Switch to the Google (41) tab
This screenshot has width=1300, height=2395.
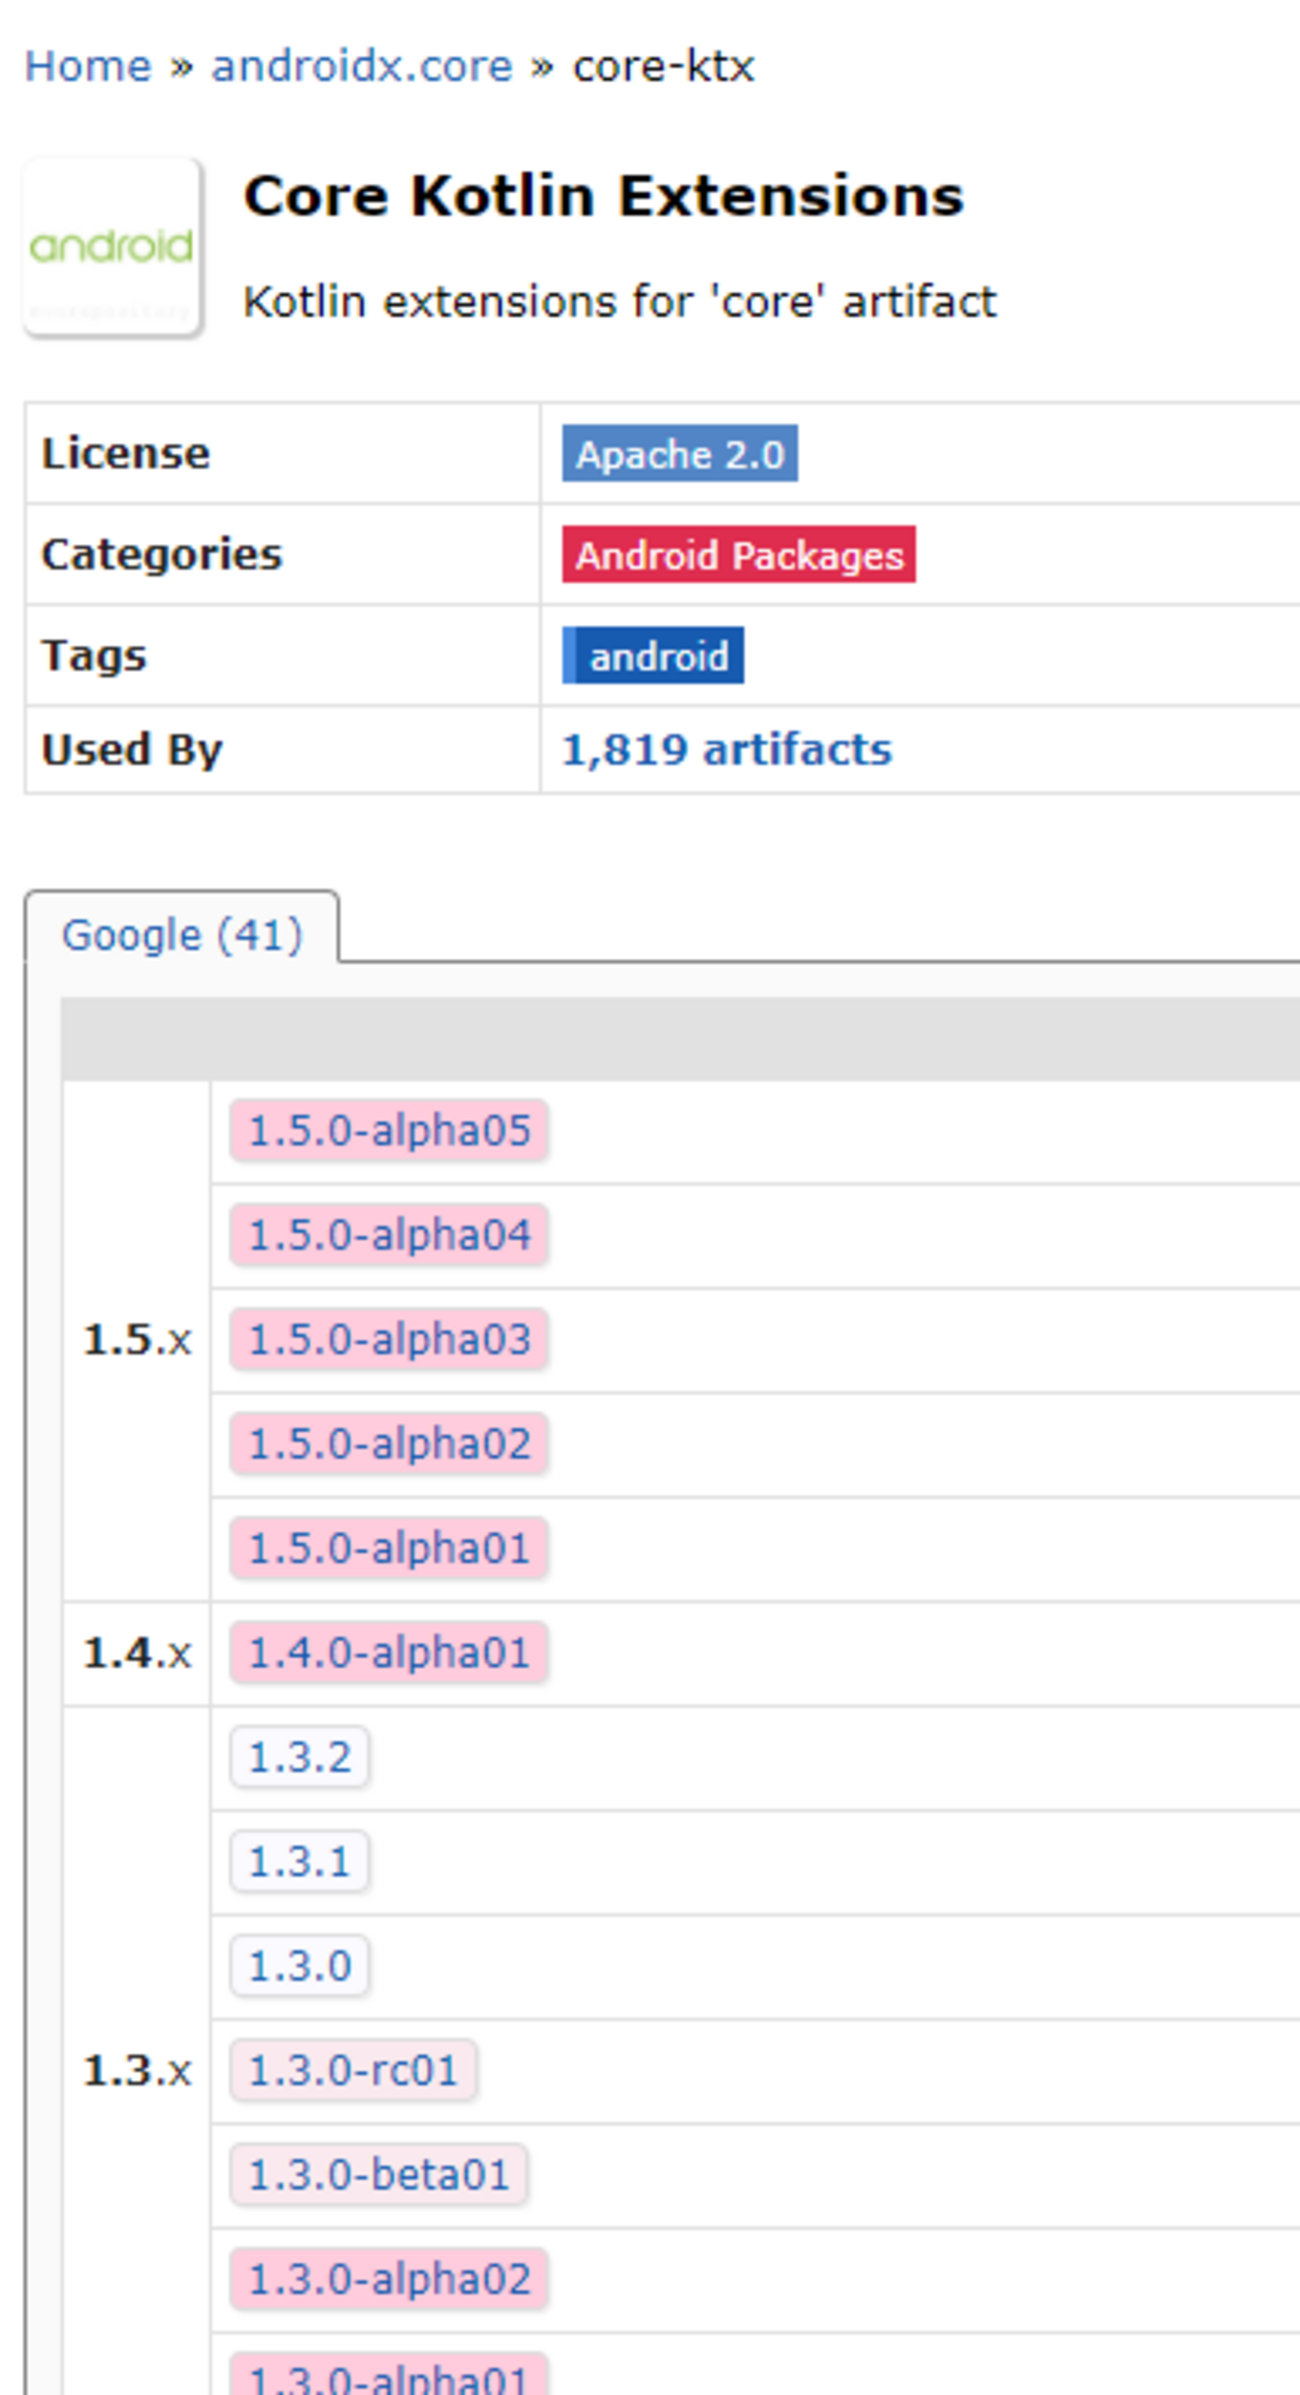tap(182, 935)
